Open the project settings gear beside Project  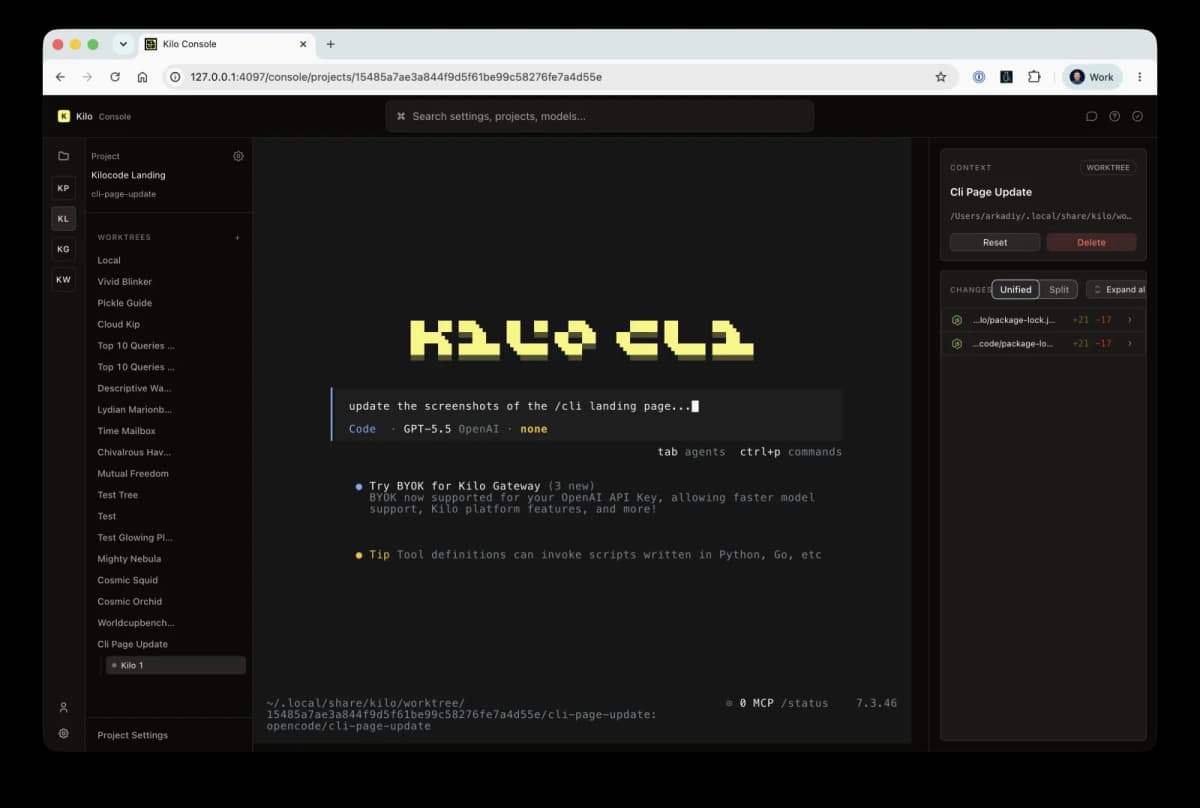(238, 156)
